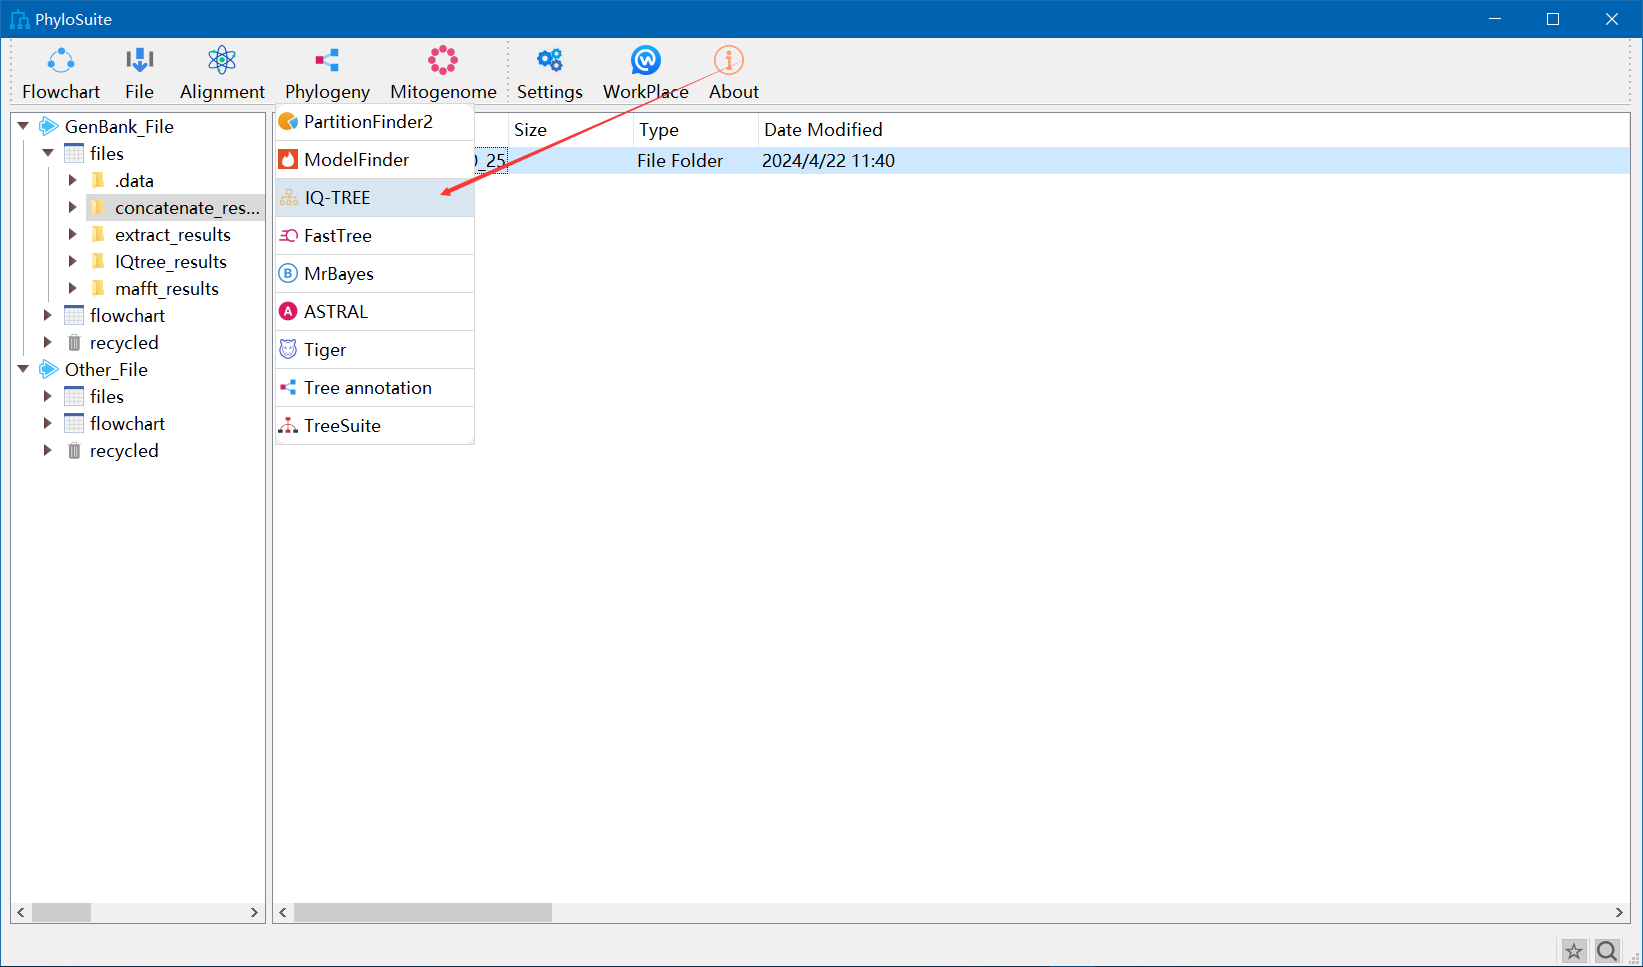Click the About info icon
Viewport: 1643px width, 967px height.
click(x=729, y=61)
